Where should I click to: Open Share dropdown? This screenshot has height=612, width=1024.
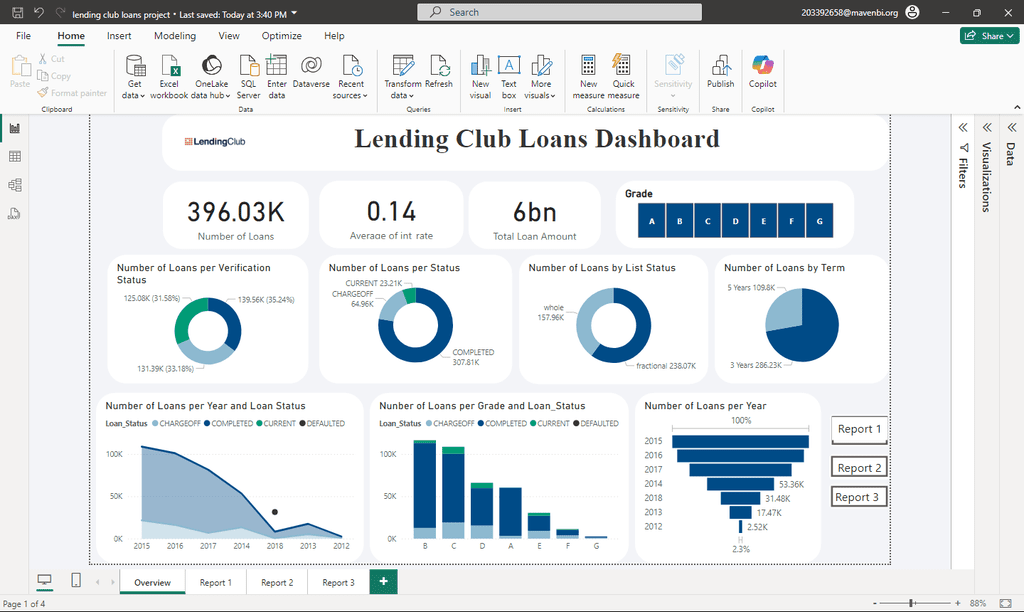[989, 36]
